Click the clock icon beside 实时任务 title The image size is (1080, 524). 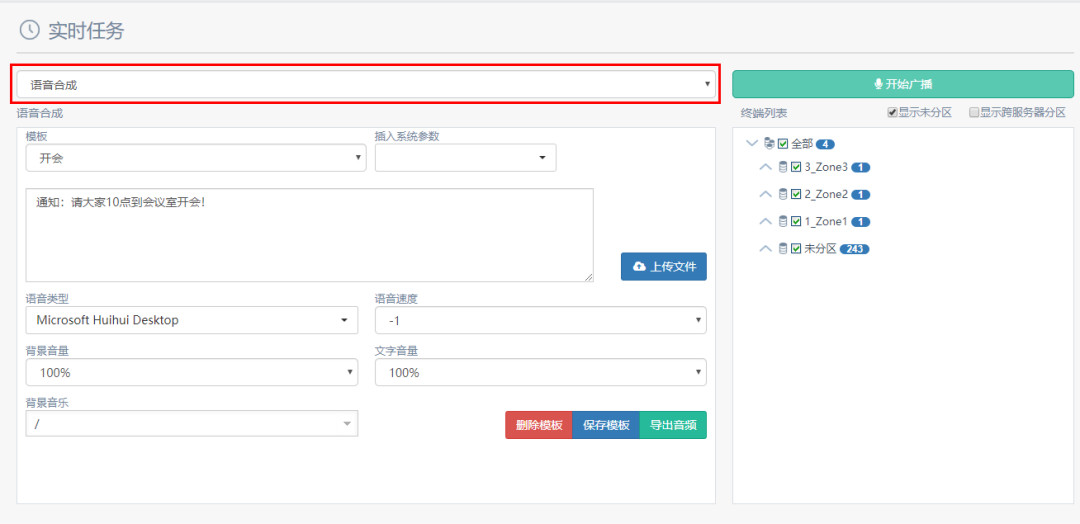[x=31, y=30]
